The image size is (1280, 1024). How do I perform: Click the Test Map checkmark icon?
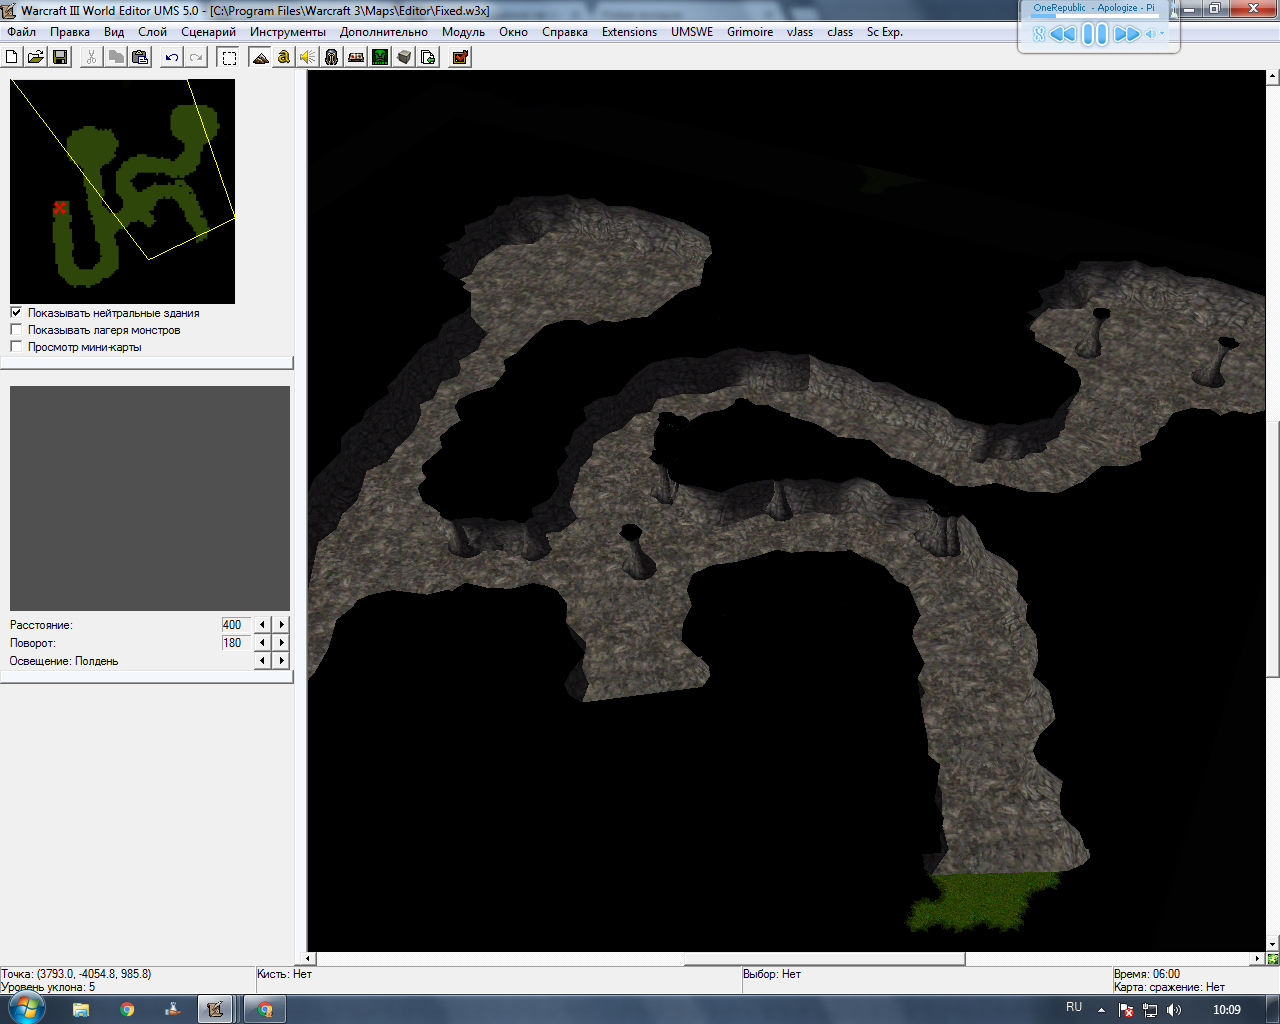point(460,57)
